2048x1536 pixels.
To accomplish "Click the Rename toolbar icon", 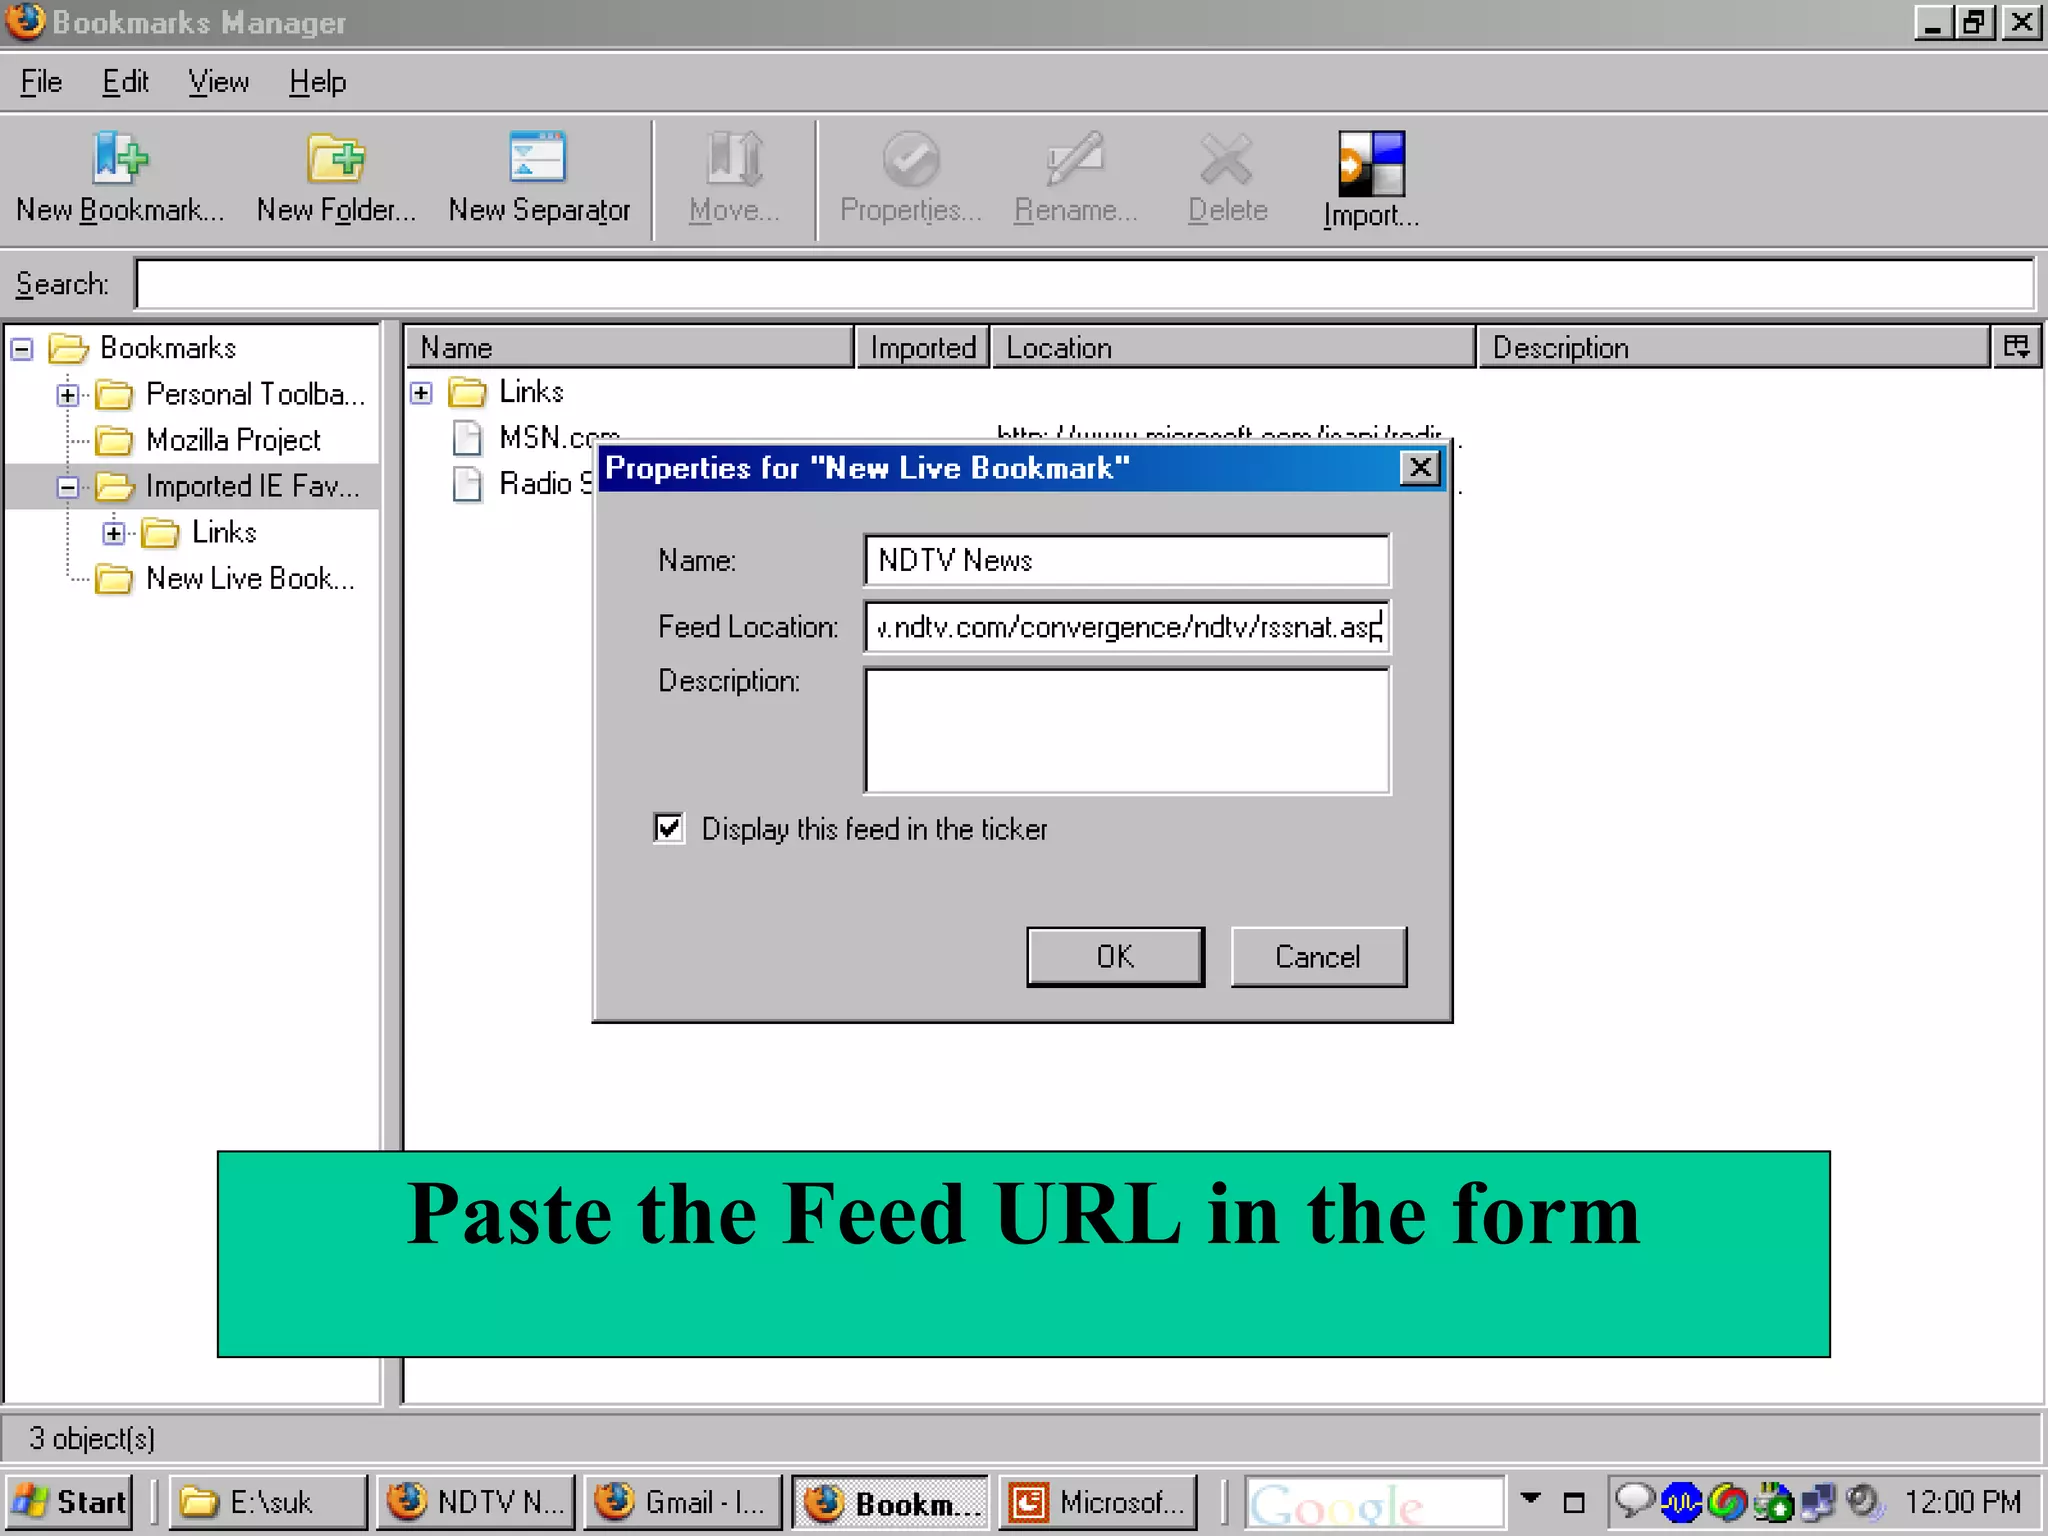I will point(1075,158).
